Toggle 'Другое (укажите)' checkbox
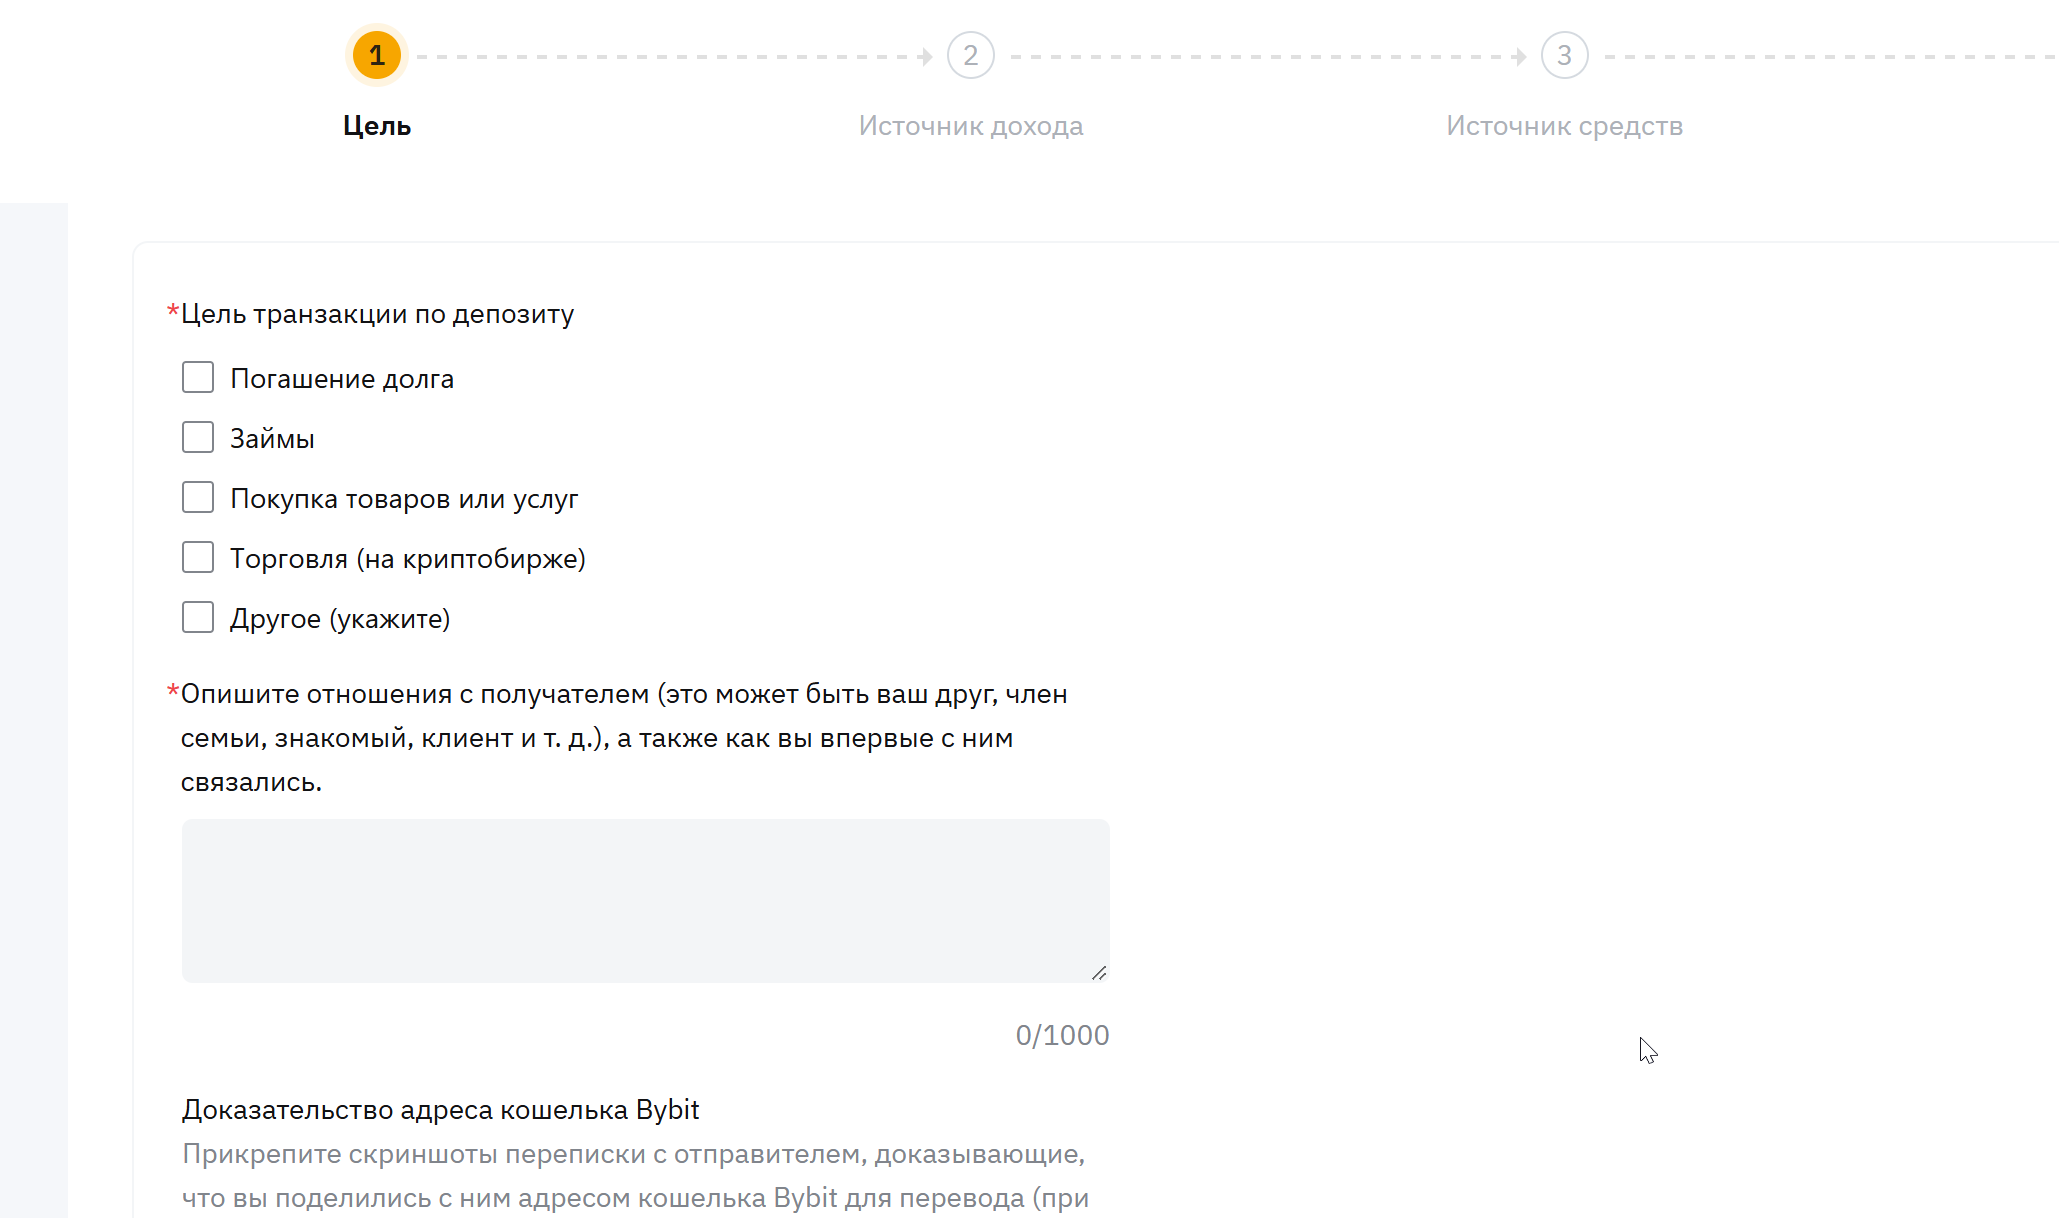The image size is (2059, 1218). pyautogui.click(x=198, y=618)
